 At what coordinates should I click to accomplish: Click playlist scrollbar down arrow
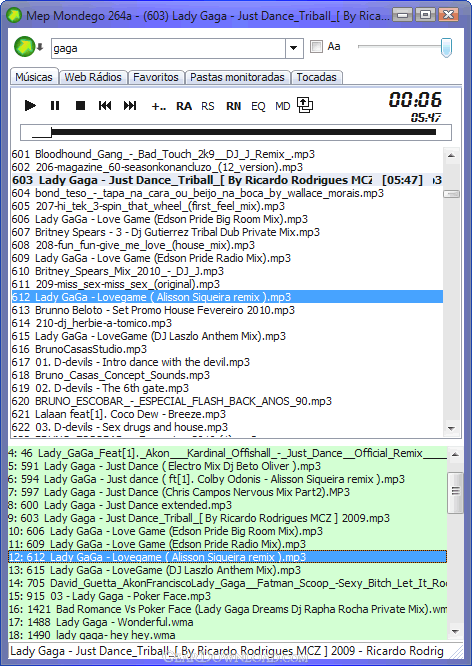tap(451, 429)
